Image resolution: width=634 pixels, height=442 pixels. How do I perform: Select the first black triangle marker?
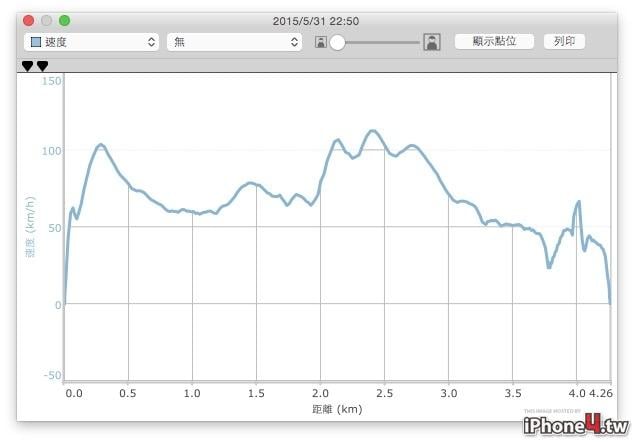tap(27, 66)
